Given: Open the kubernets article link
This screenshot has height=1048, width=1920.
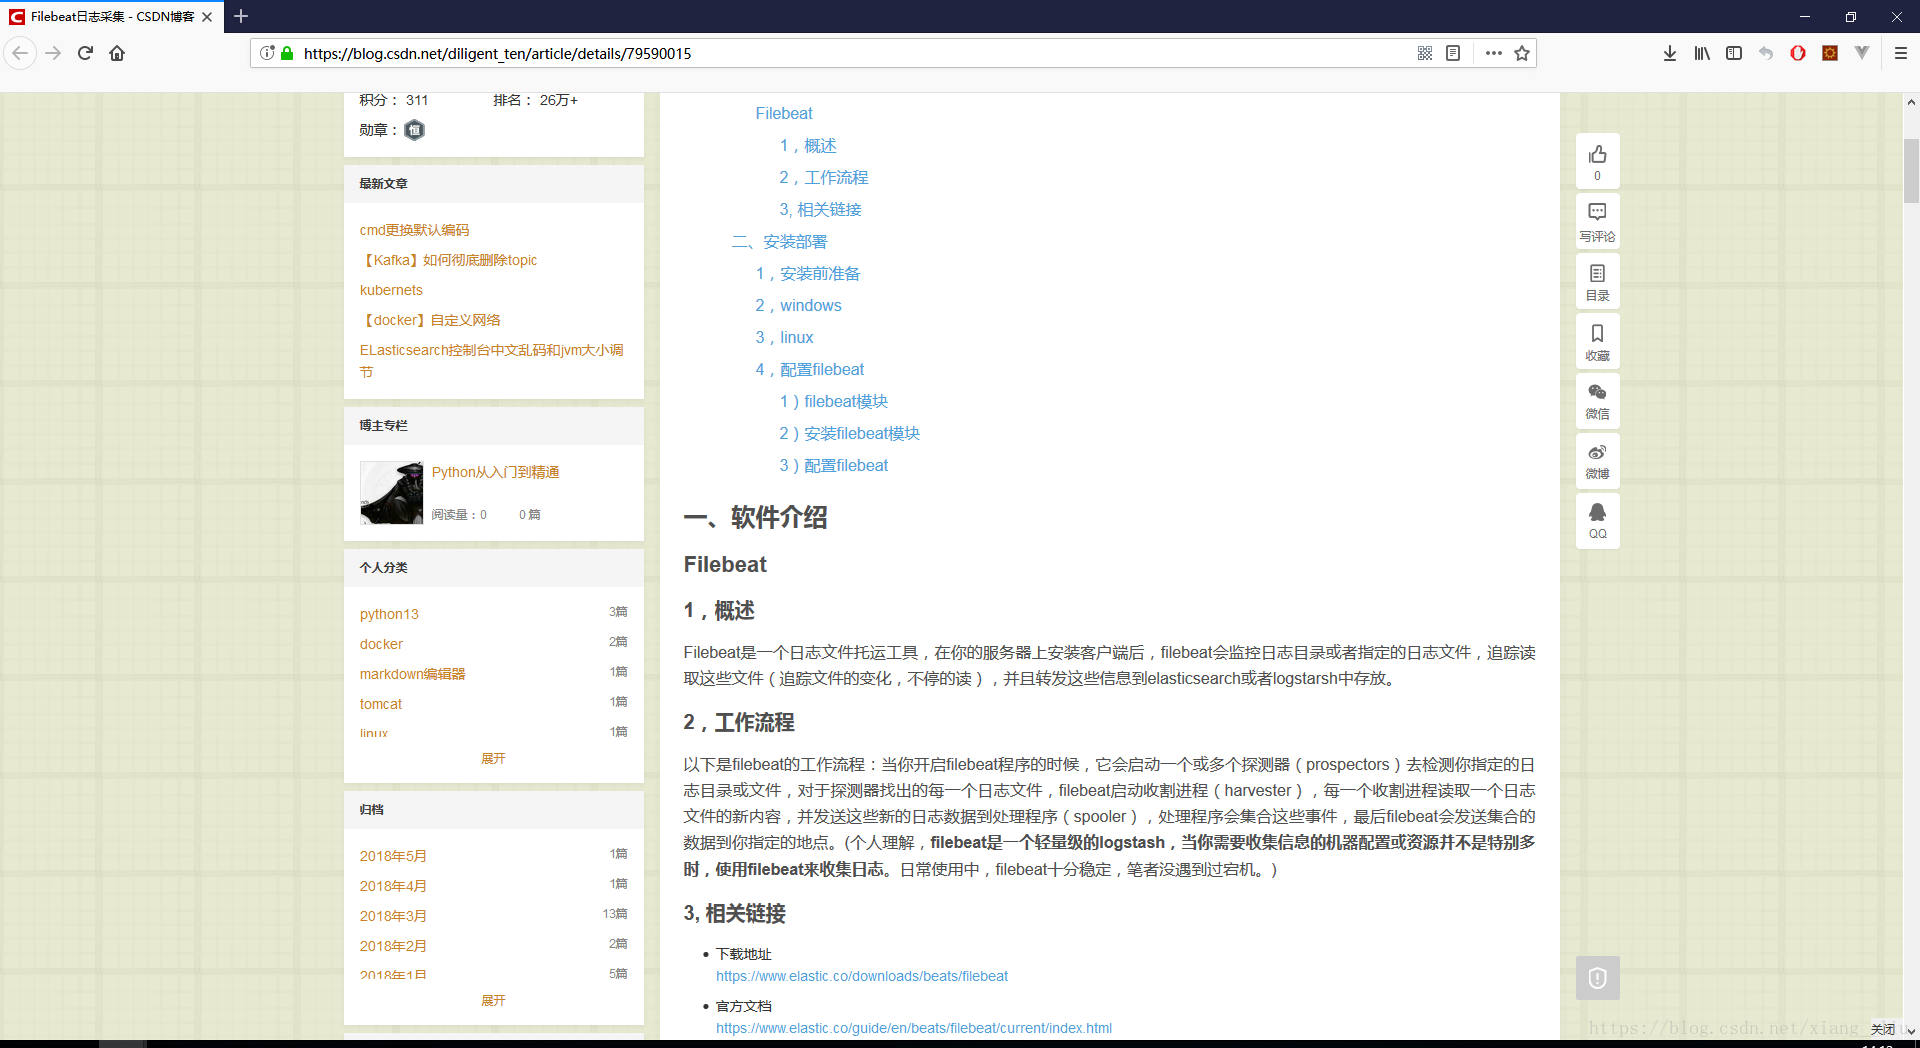Looking at the screenshot, I should 391,290.
